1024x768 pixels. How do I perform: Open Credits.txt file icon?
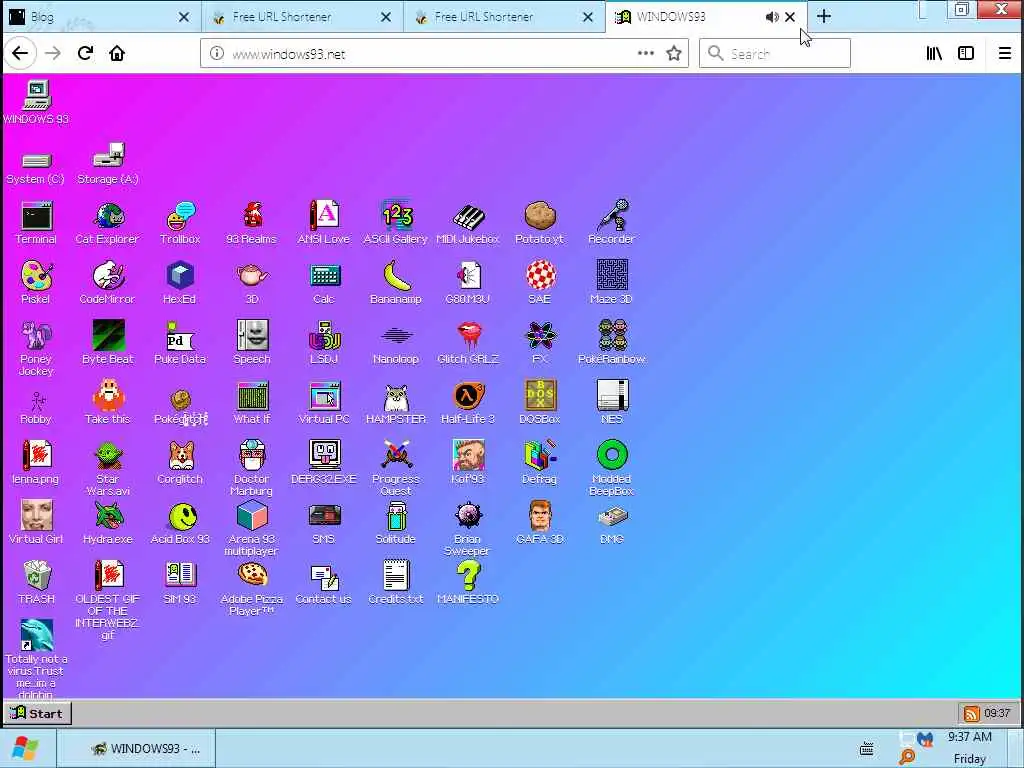[x=396, y=583]
